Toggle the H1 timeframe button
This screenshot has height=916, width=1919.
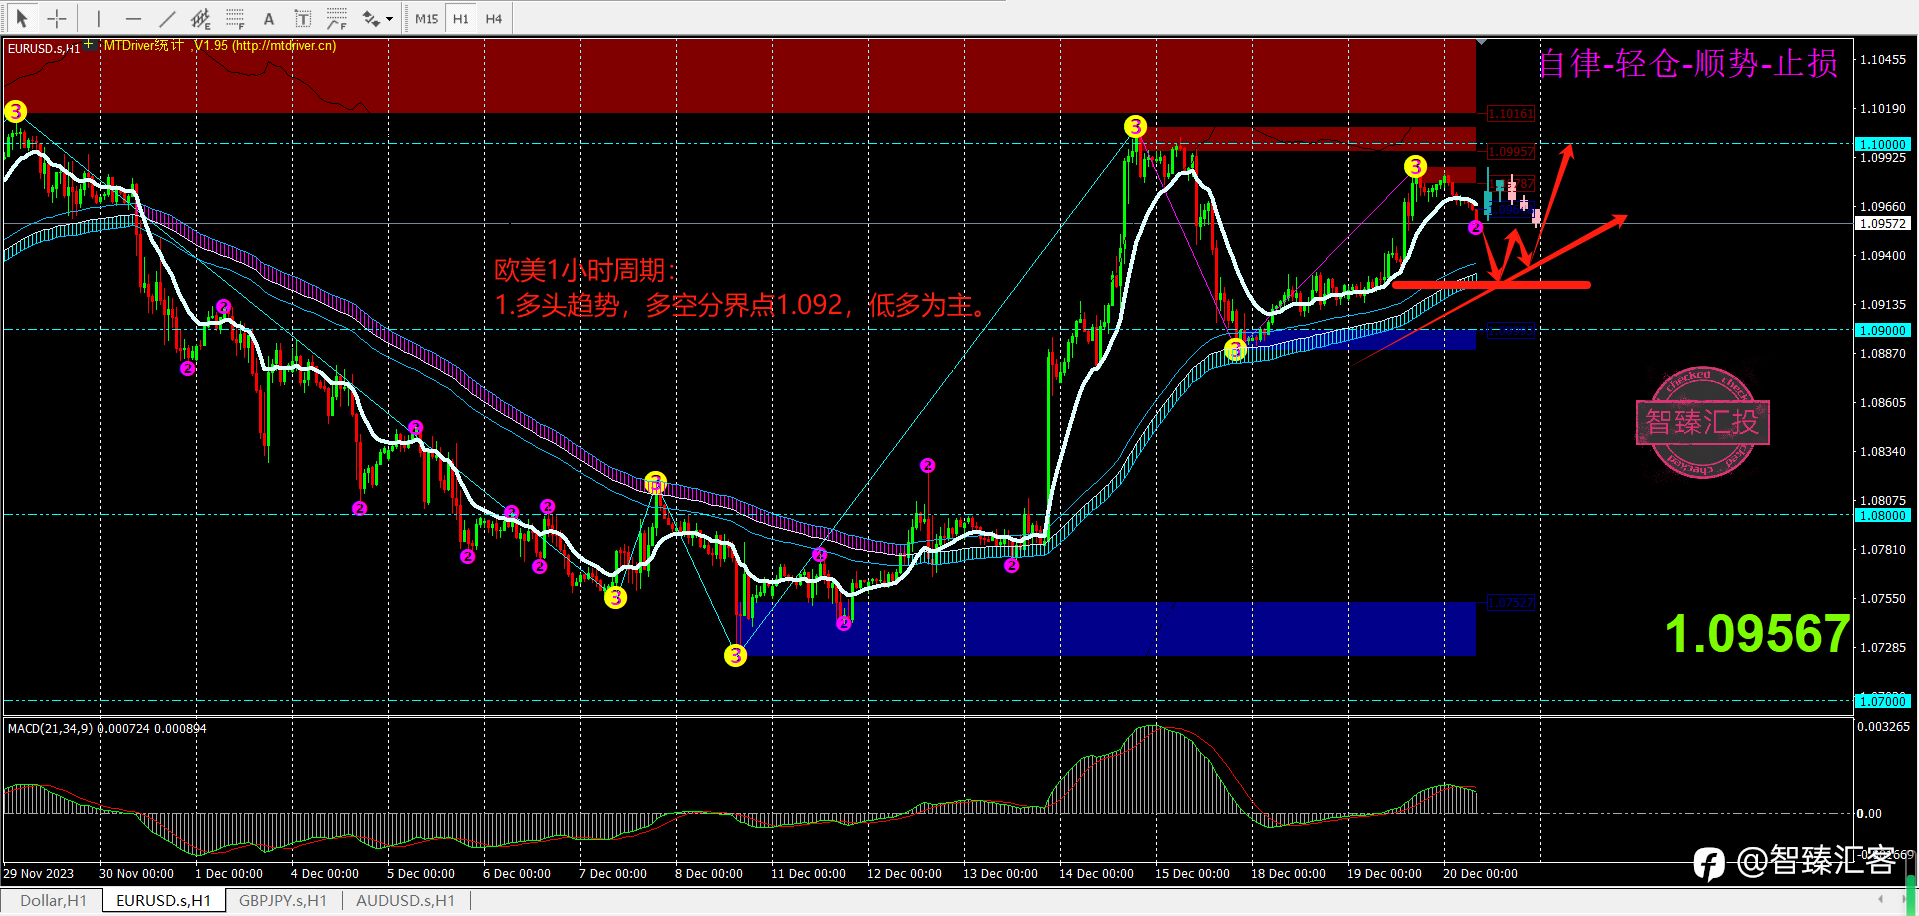tap(461, 18)
